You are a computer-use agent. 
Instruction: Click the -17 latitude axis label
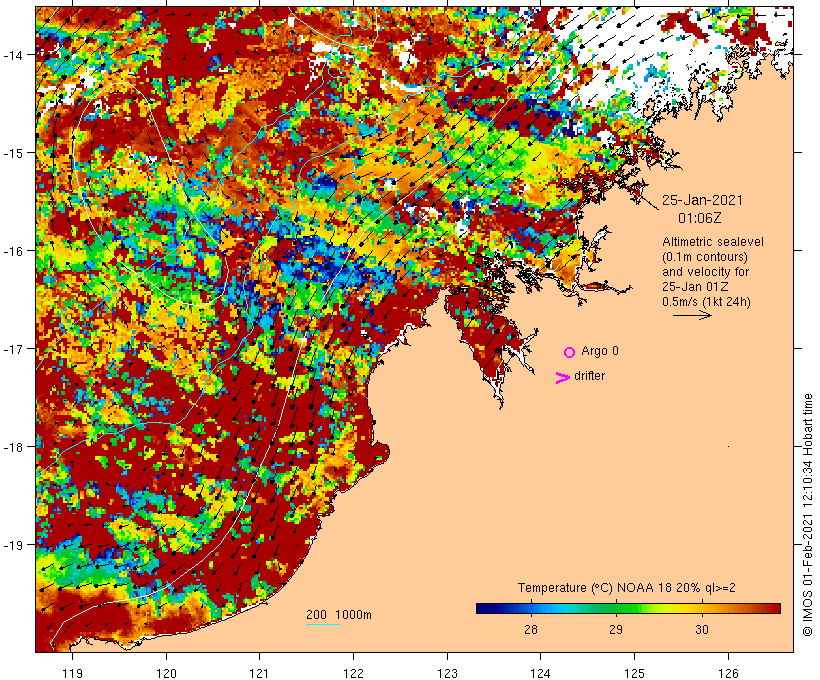tap(13, 348)
